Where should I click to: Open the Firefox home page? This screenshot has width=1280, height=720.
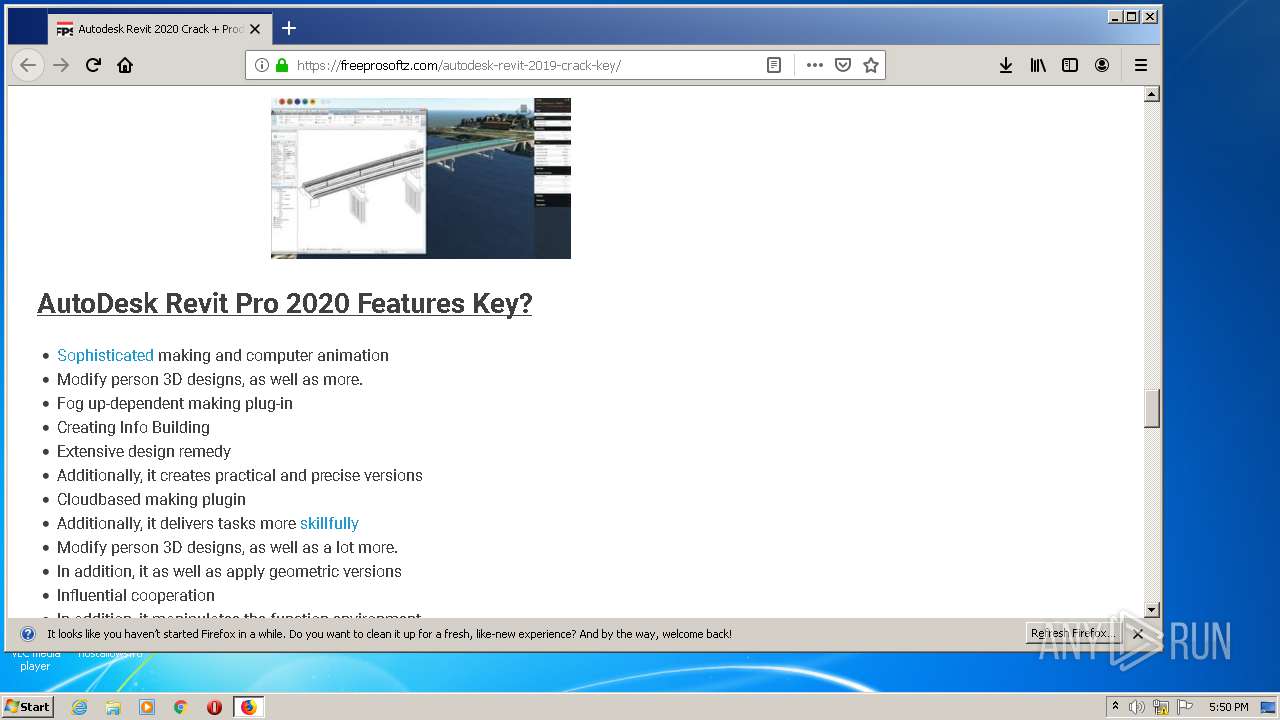tap(125, 65)
